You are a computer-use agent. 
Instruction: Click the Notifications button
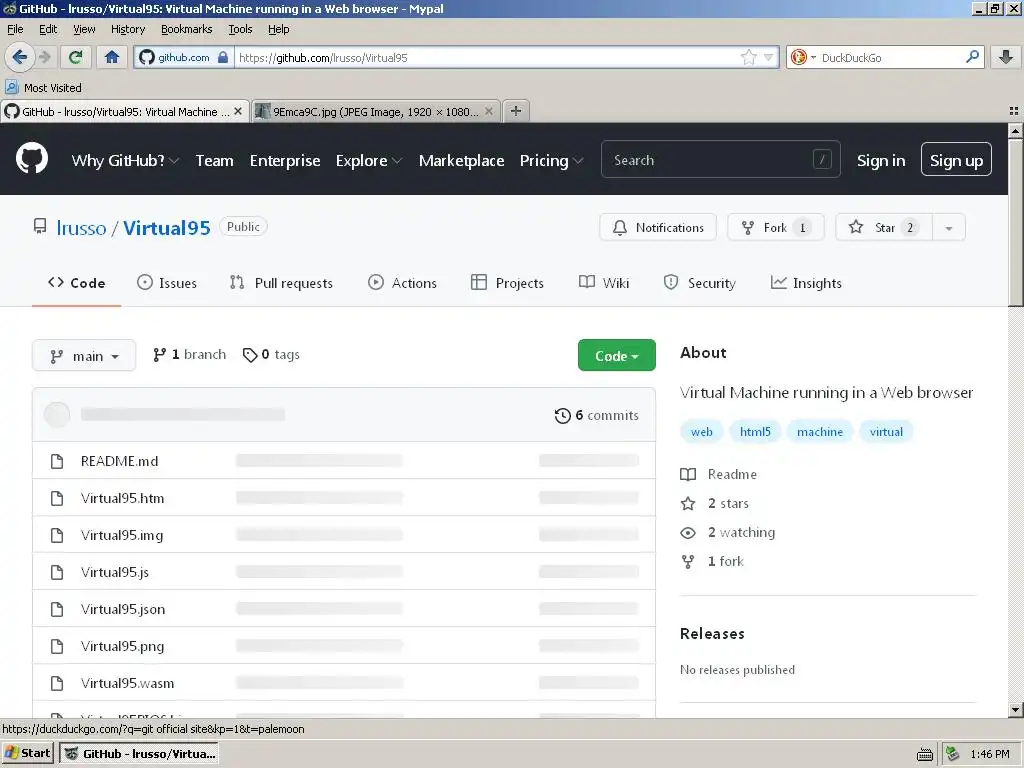tap(658, 228)
